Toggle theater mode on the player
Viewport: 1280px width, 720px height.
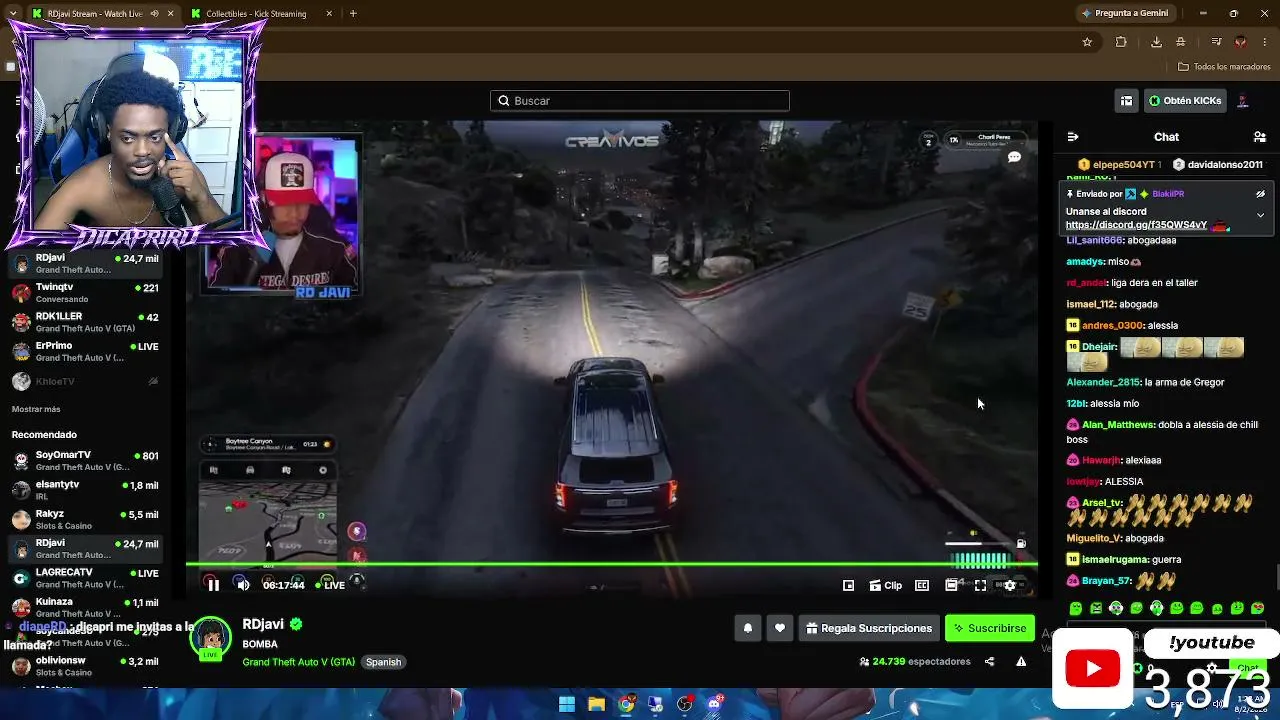(x=951, y=585)
